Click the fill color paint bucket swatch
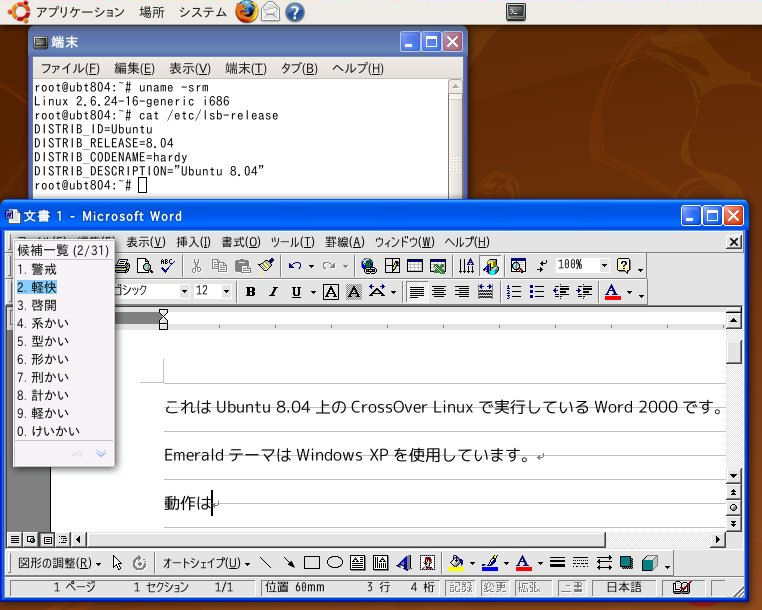 [456, 563]
